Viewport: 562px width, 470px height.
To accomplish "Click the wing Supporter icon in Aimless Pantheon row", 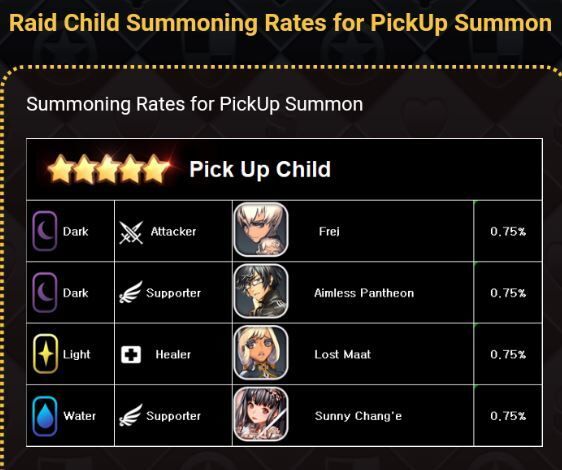I will pyautogui.click(x=131, y=292).
